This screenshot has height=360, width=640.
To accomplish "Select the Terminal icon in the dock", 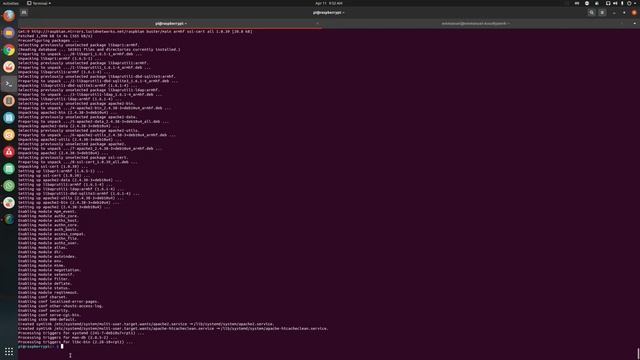I will [x=9, y=84].
